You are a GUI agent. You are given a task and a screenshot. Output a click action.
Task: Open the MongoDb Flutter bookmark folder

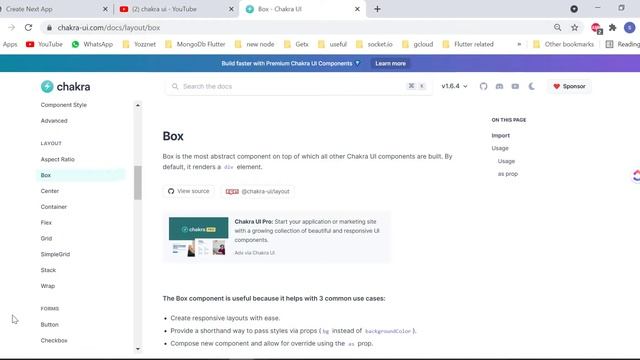tap(195, 44)
